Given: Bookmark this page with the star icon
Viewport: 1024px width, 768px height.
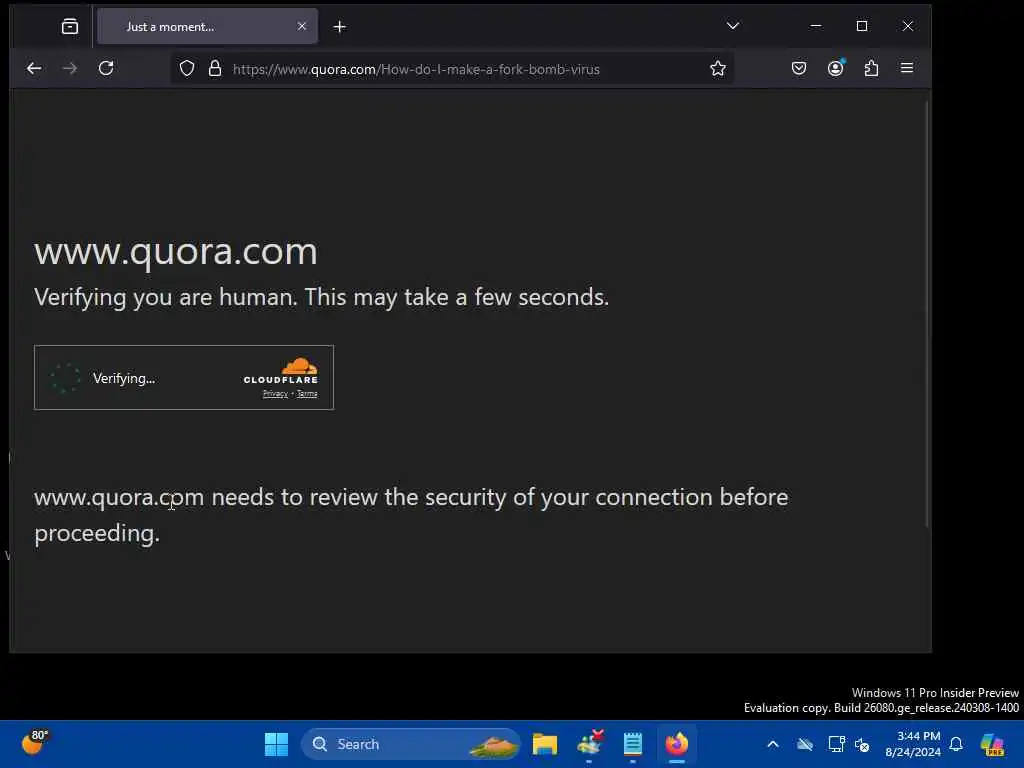Looking at the screenshot, I should (718, 69).
